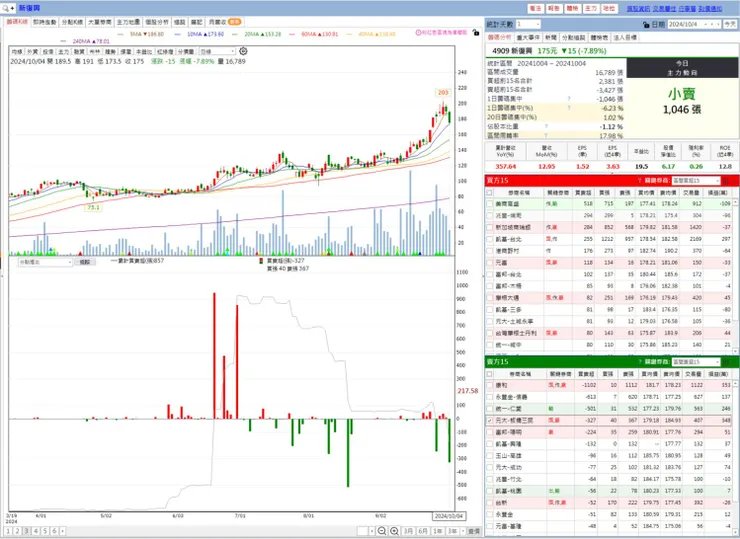The height and width of the screenshot is (539, 740).
Task: Click the 均線 chart toolbar item
Action: [x=17, y=51]
